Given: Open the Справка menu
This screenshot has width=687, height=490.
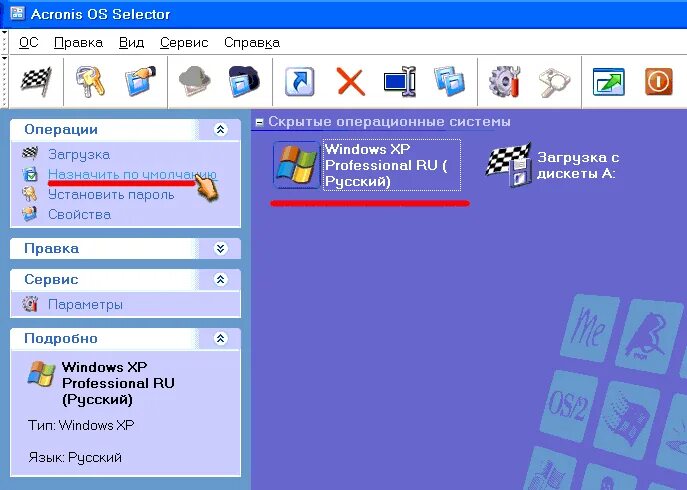Looking at the screenshot, I should point(252,43).
